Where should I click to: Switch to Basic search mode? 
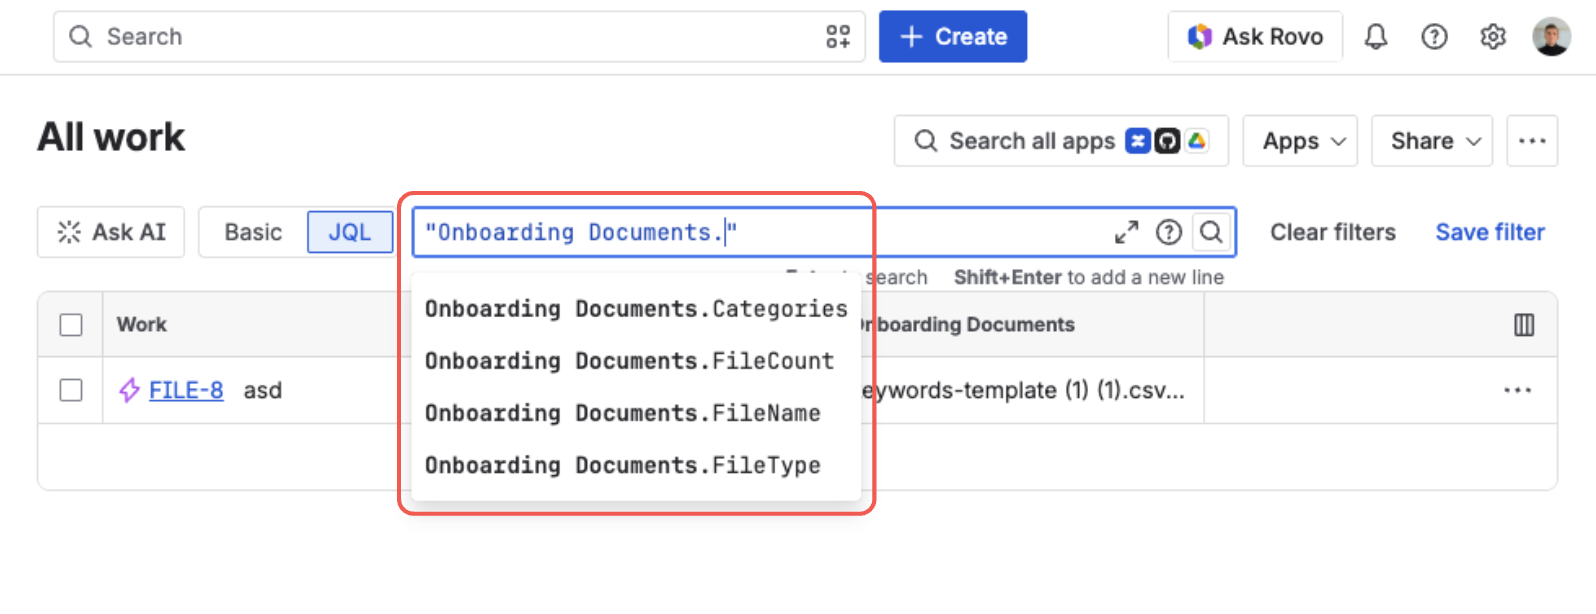click(253, 232)
